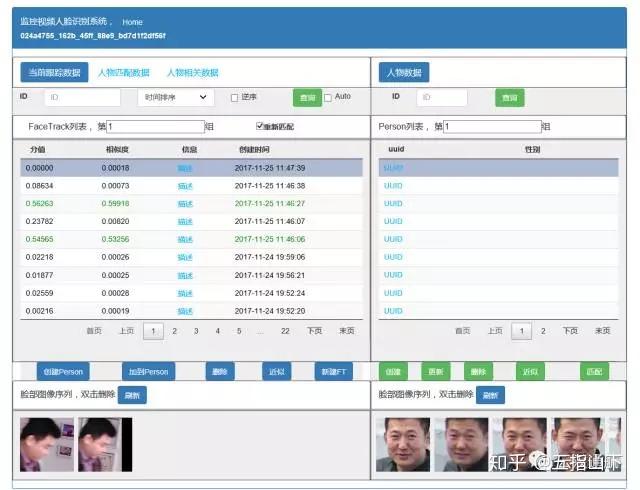Click the 加到Person button
The image size is (640, 490).
[x=149, y=372]
